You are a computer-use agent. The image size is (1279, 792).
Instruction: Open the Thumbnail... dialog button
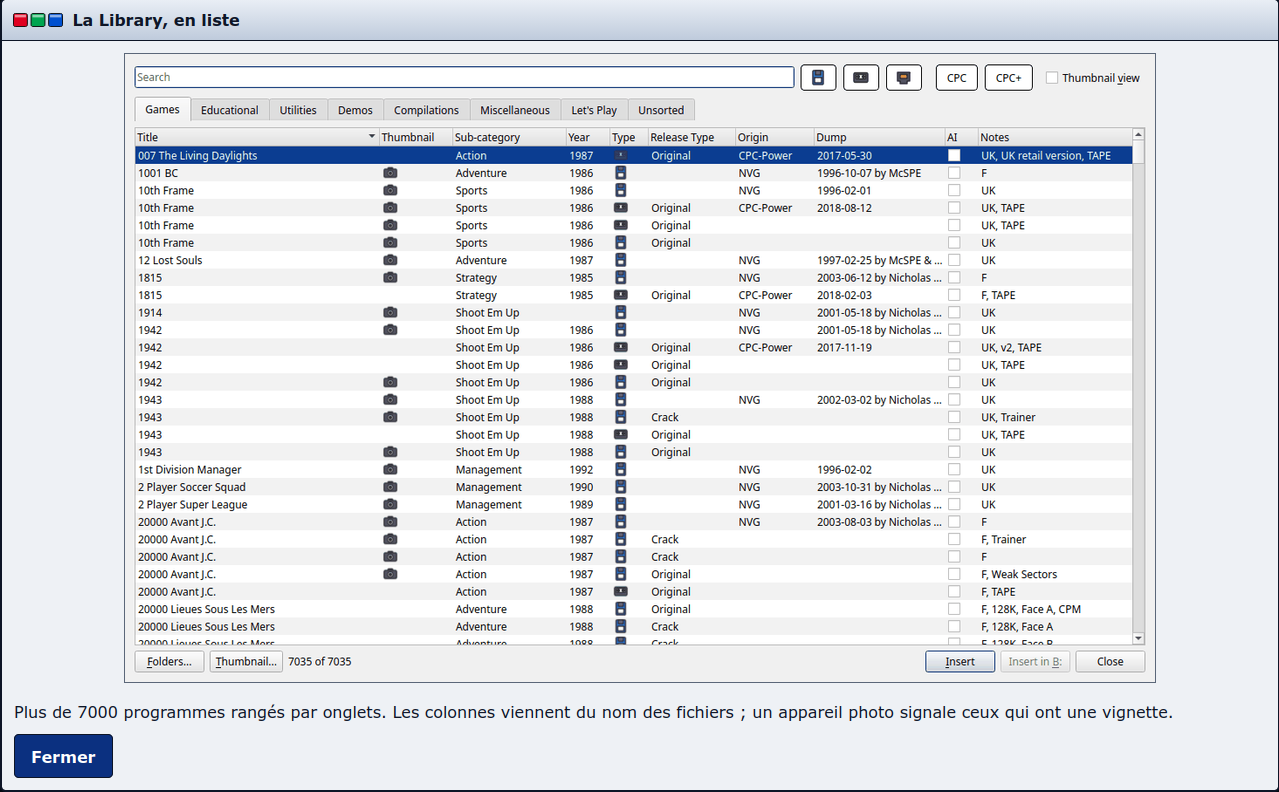[x=246, y=661]
